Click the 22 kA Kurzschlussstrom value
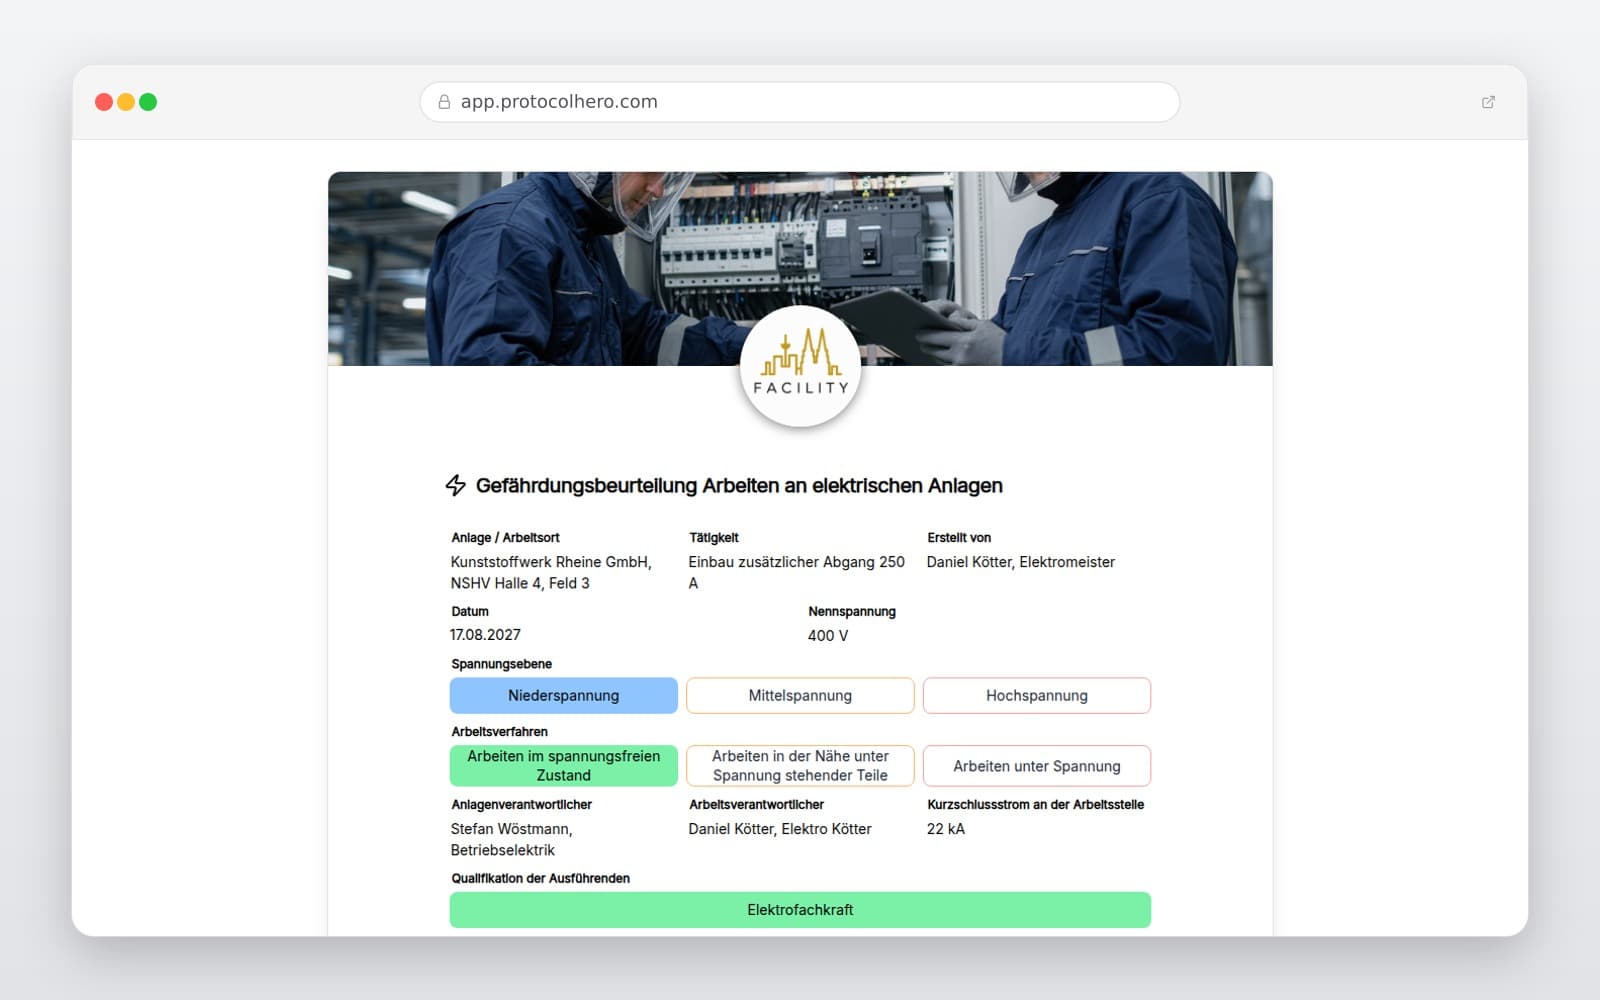This screenshot has width=1600, height=1000. (x=946, y=829)
